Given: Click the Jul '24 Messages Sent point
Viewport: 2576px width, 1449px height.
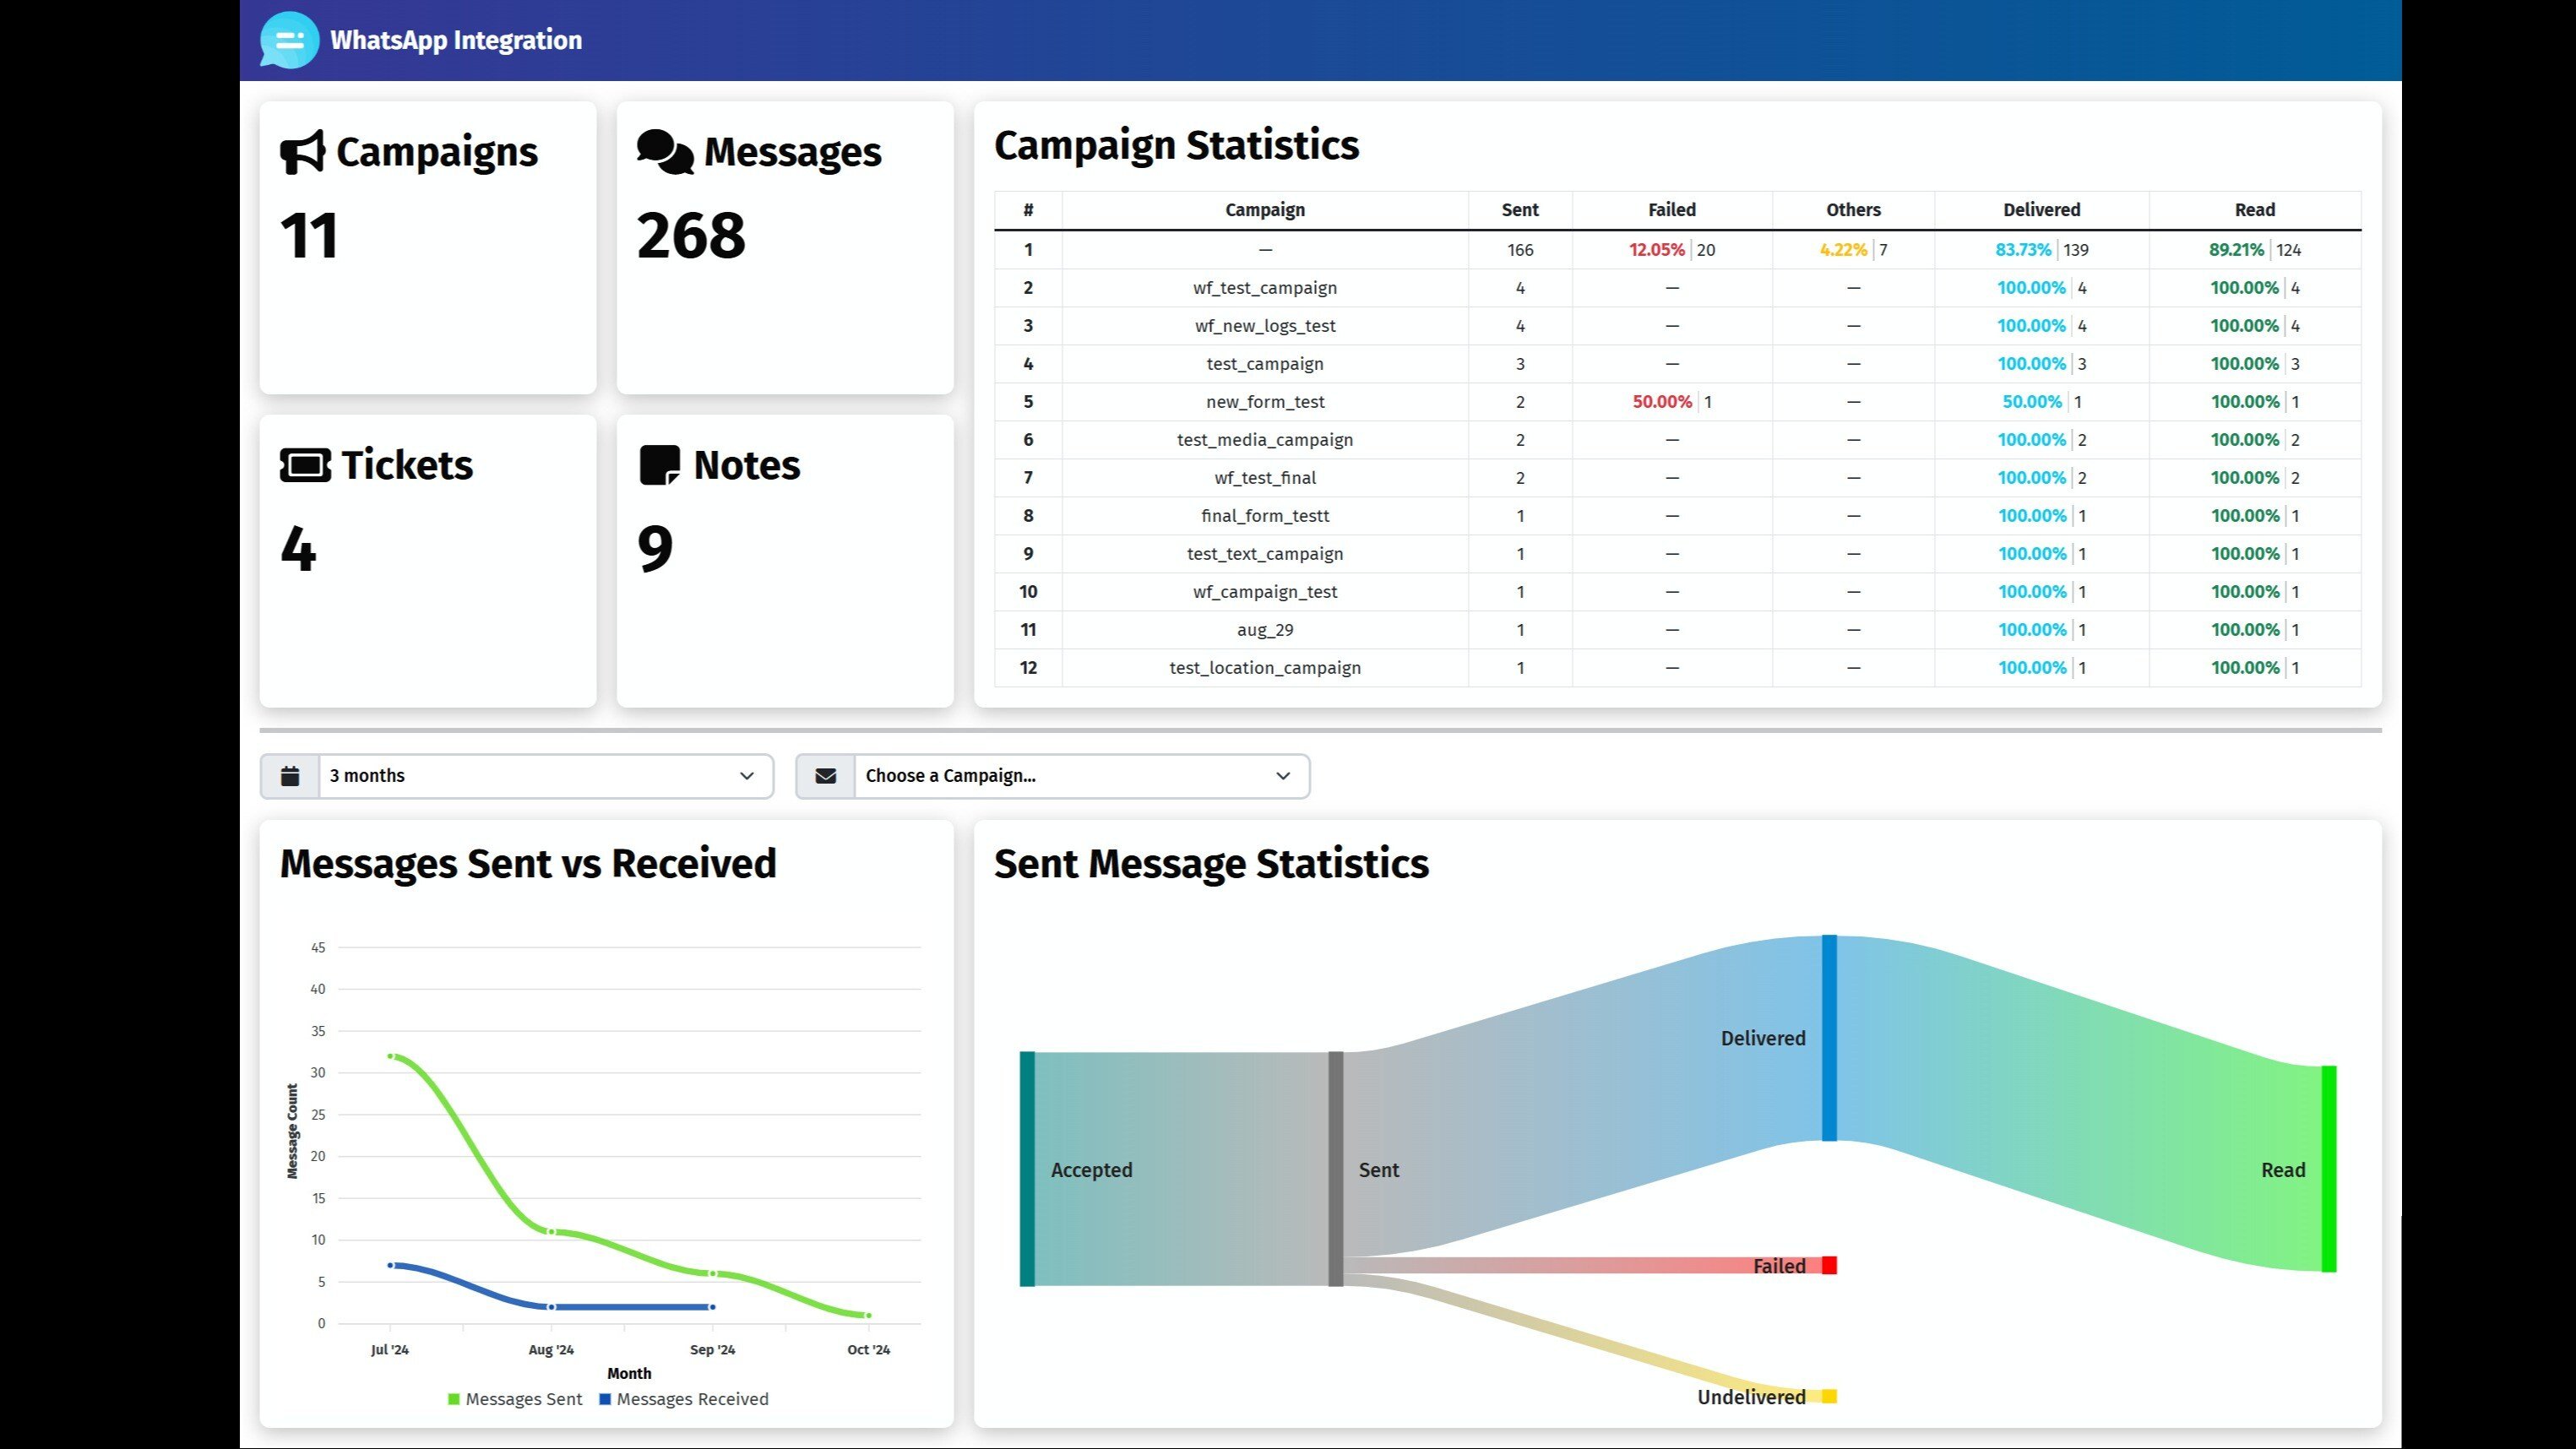Looking at the screenshot, I should click(x=390, y=1056).
